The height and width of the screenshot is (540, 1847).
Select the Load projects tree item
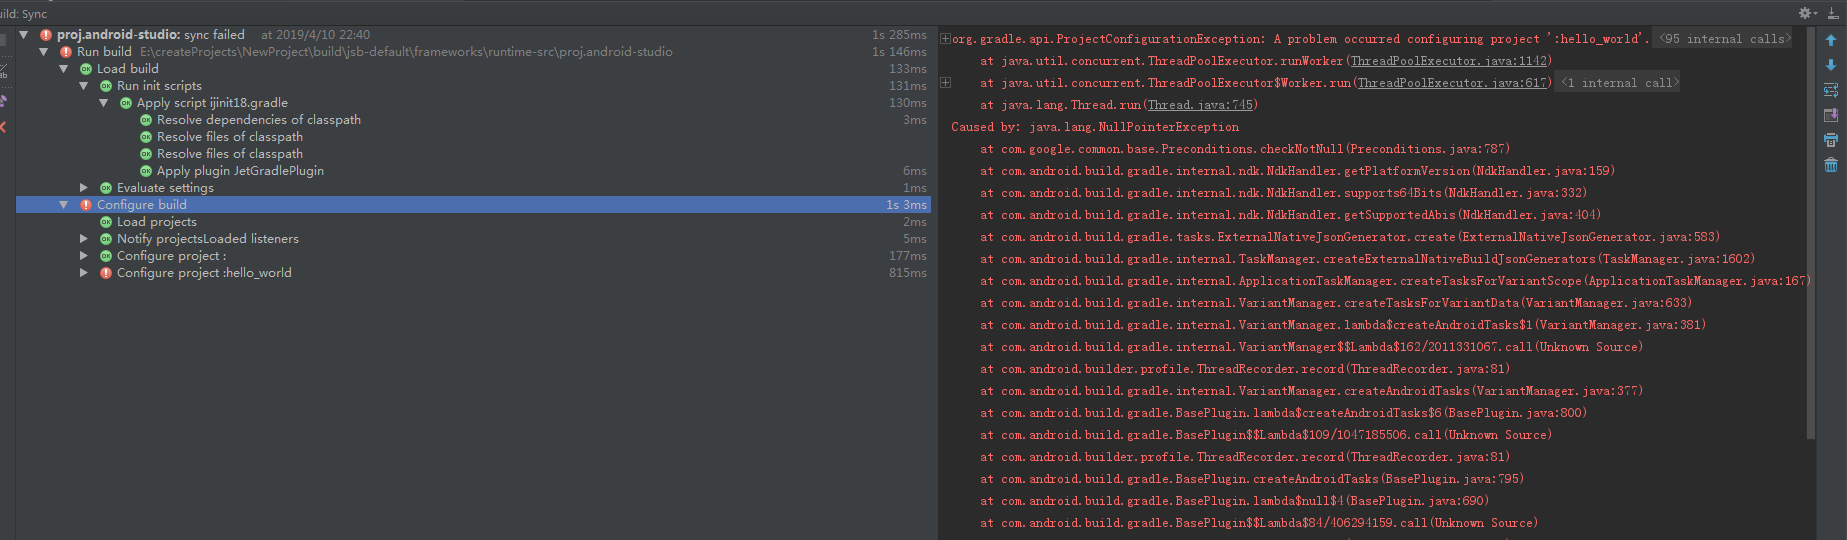[157, 222]
